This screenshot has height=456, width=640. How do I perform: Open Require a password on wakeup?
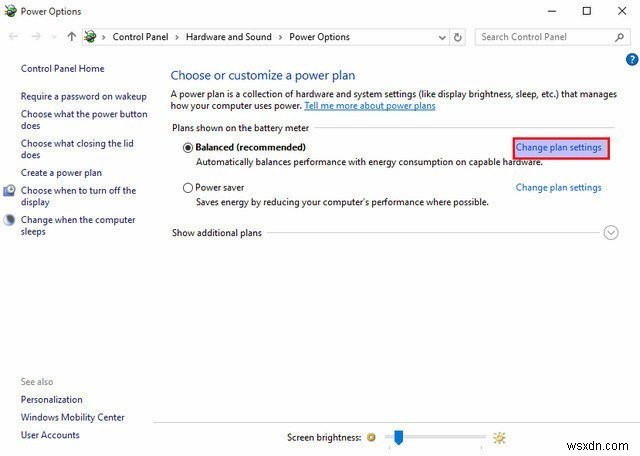[83, 96]
